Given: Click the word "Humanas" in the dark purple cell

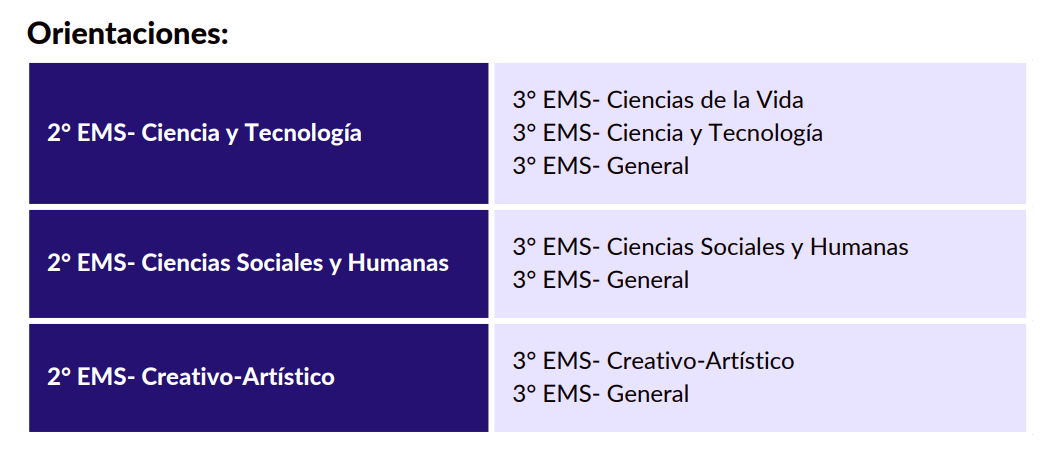Looking at the screenshot, I should click(398, 263).
